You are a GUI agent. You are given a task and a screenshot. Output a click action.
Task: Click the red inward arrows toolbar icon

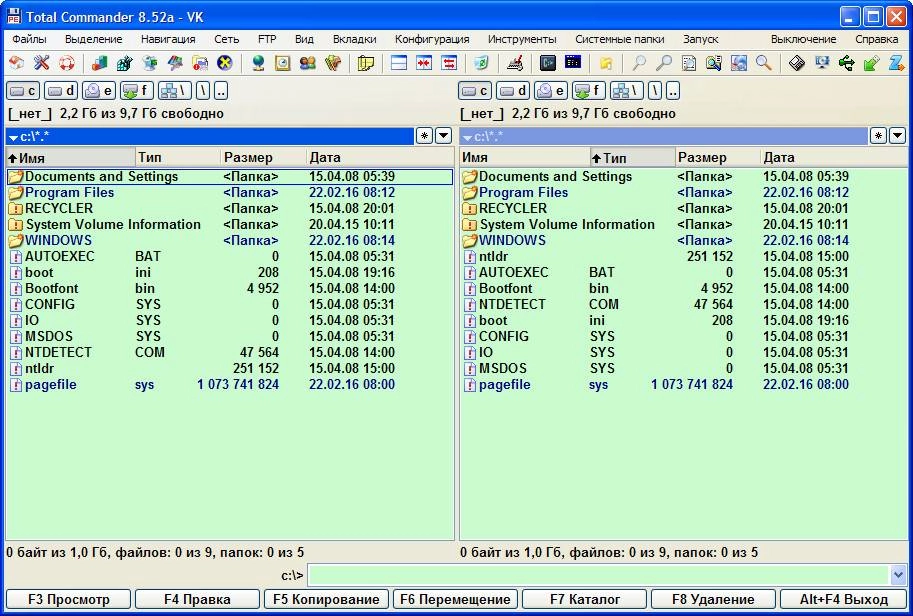424,62
